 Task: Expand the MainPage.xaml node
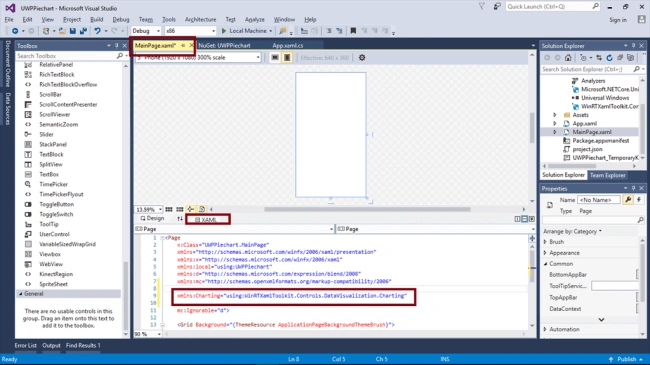click(x=555, y=132)
